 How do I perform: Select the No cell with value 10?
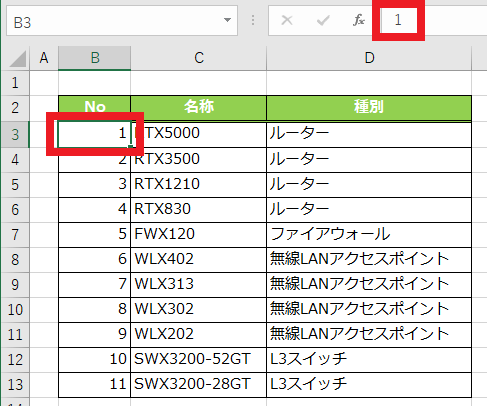pos(95,360)
